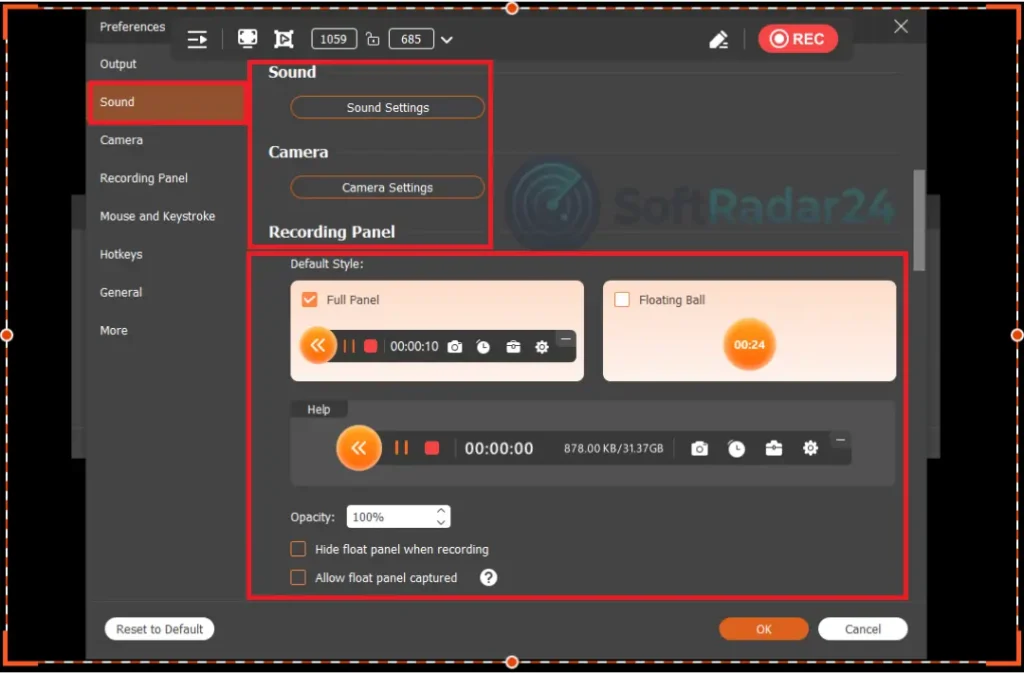Select the full screen capture icon
Screen dimensions: 1024x673
tap(247, 38)
